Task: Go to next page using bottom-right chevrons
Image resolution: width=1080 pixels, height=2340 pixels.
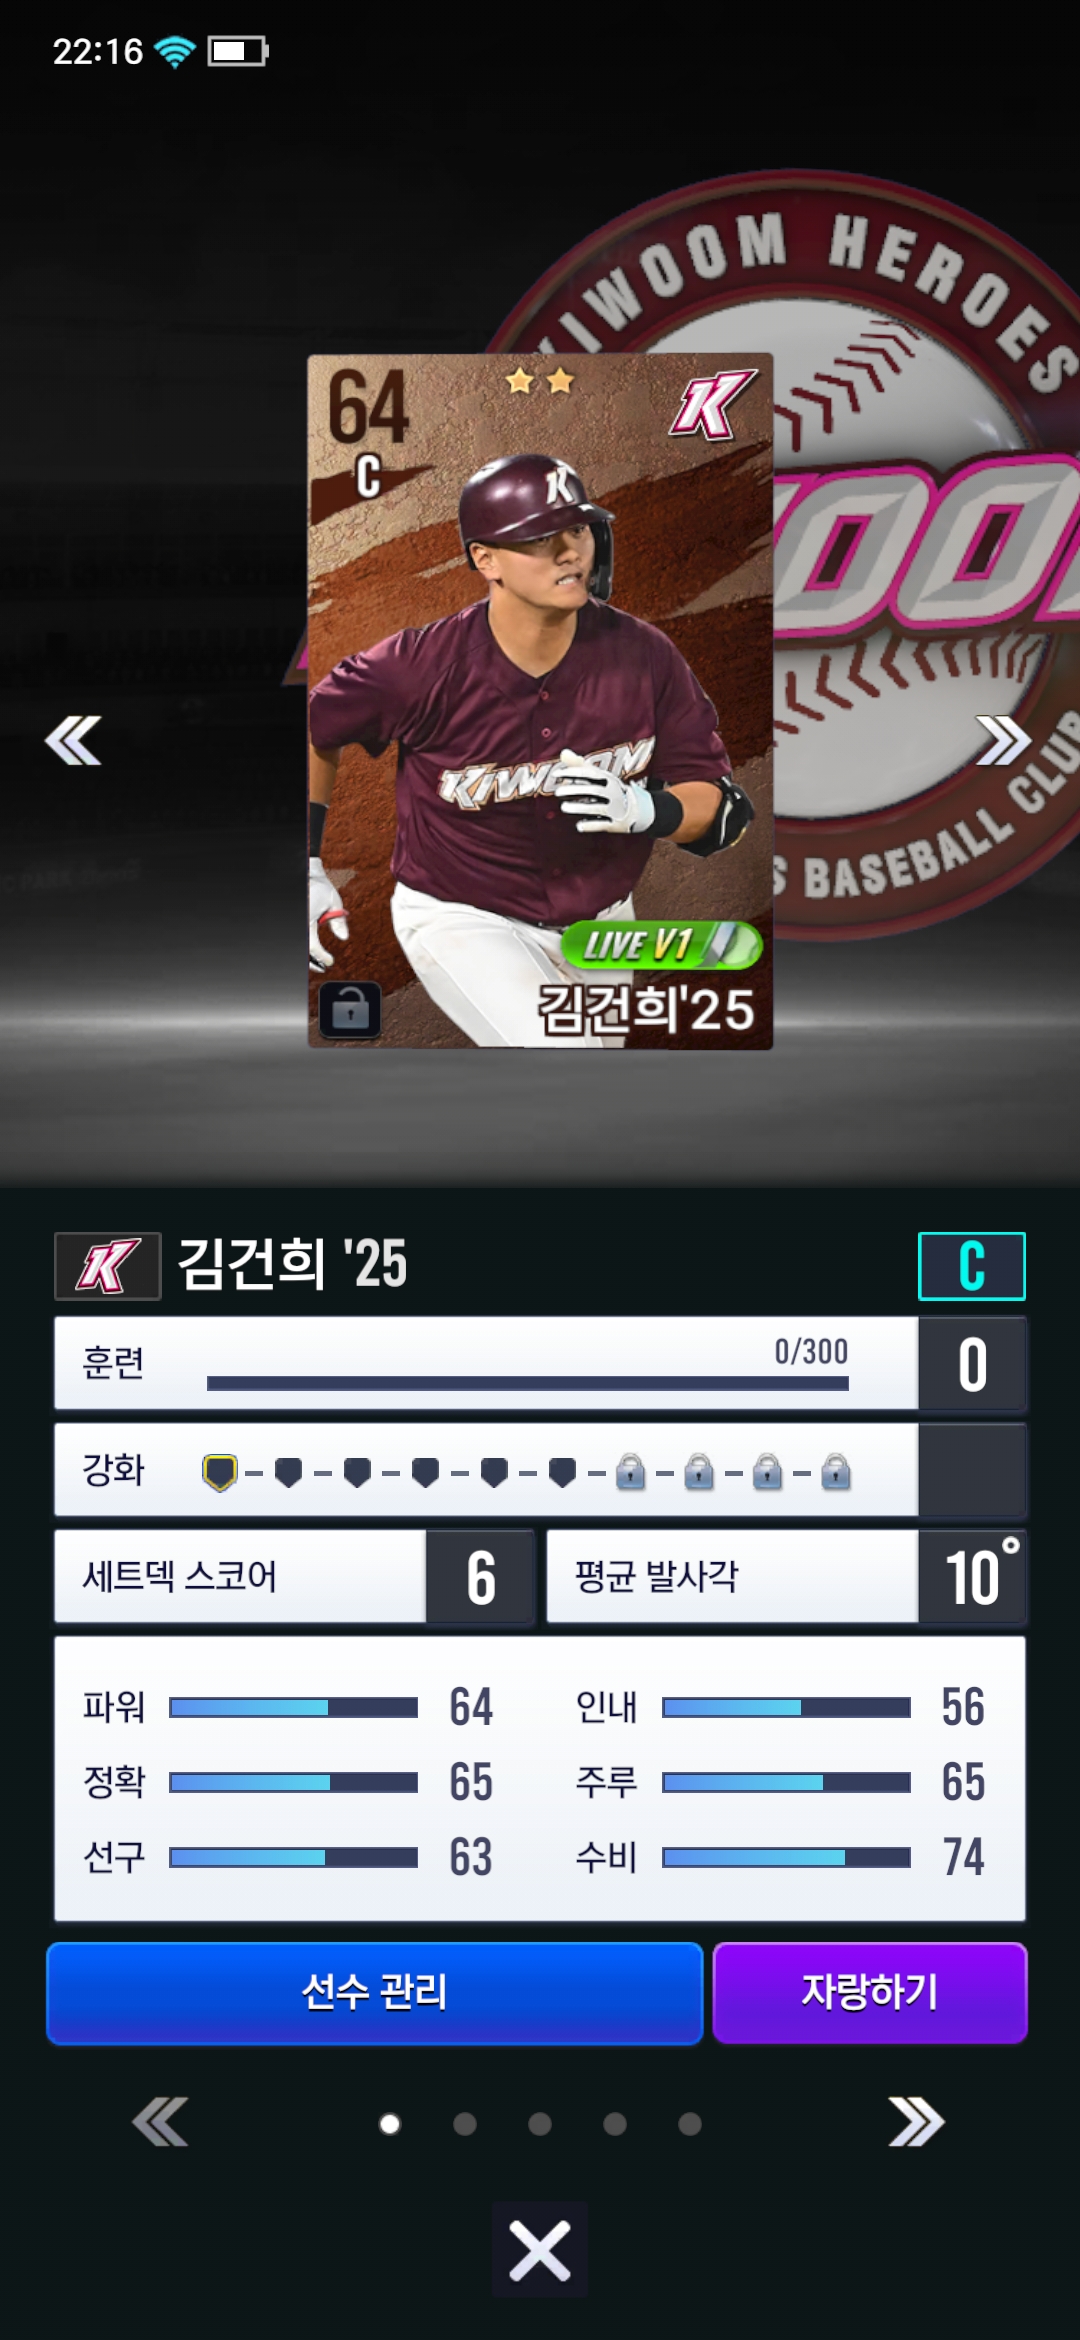Action: pos(917,2122)
